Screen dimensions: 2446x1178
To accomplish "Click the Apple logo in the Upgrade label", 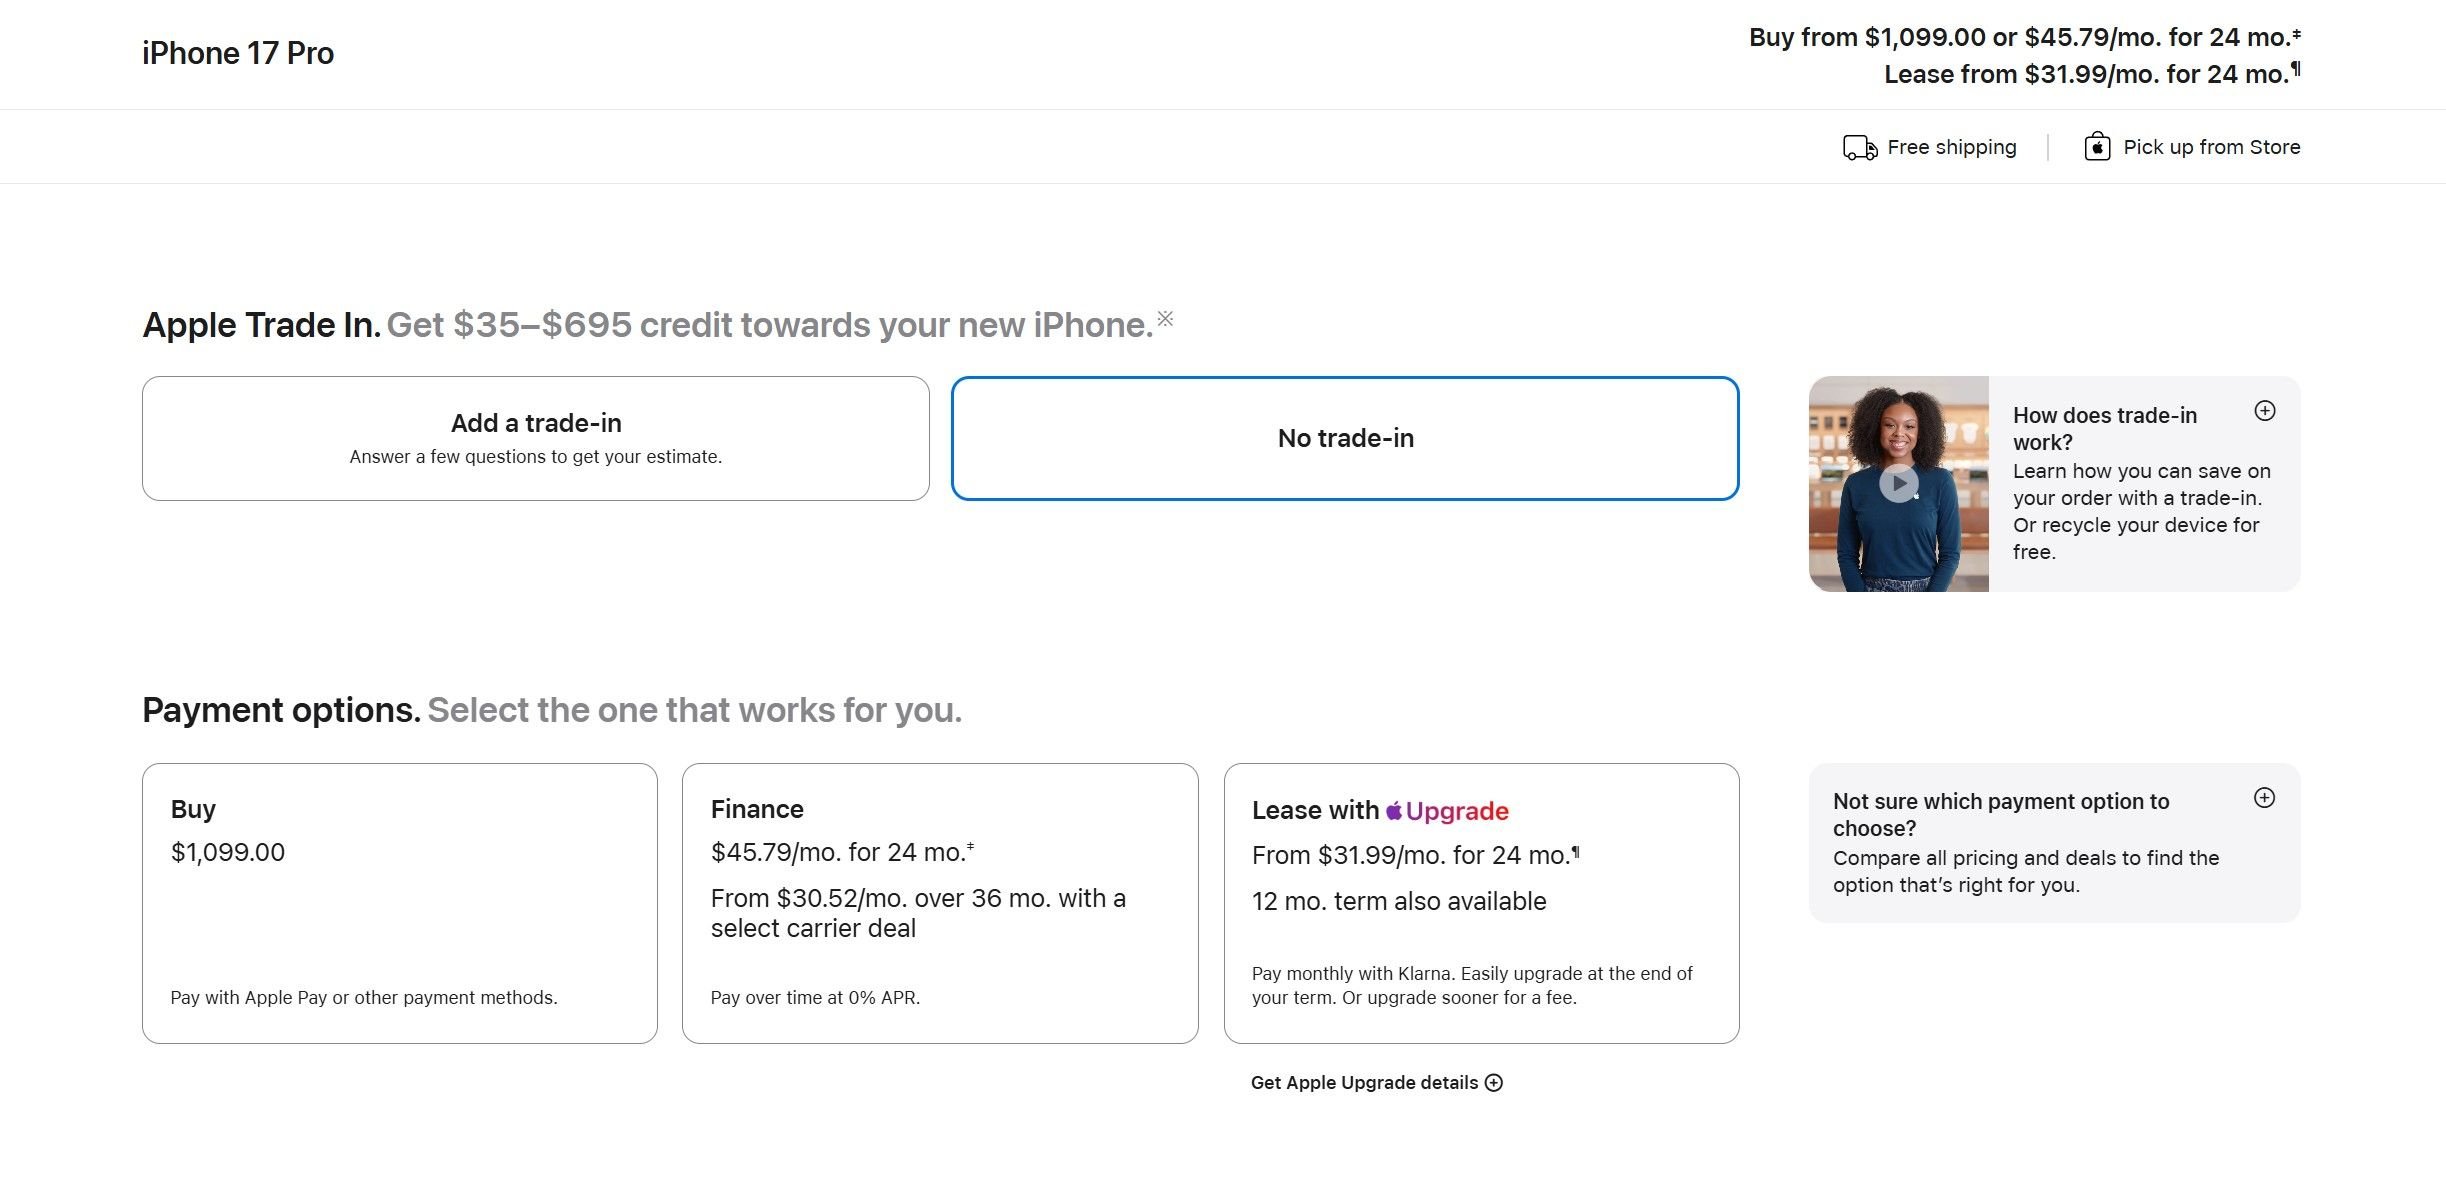I will coord(1393,810).
